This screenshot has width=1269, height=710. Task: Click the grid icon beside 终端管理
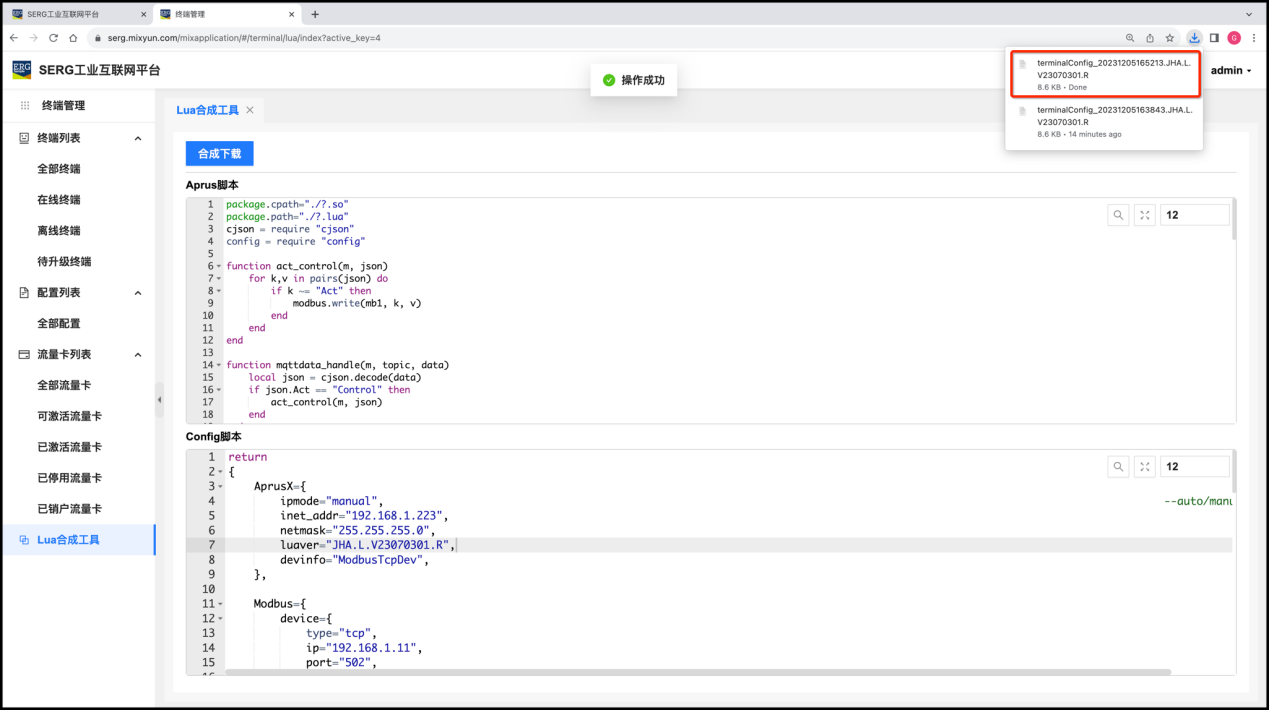click(25, 106)
